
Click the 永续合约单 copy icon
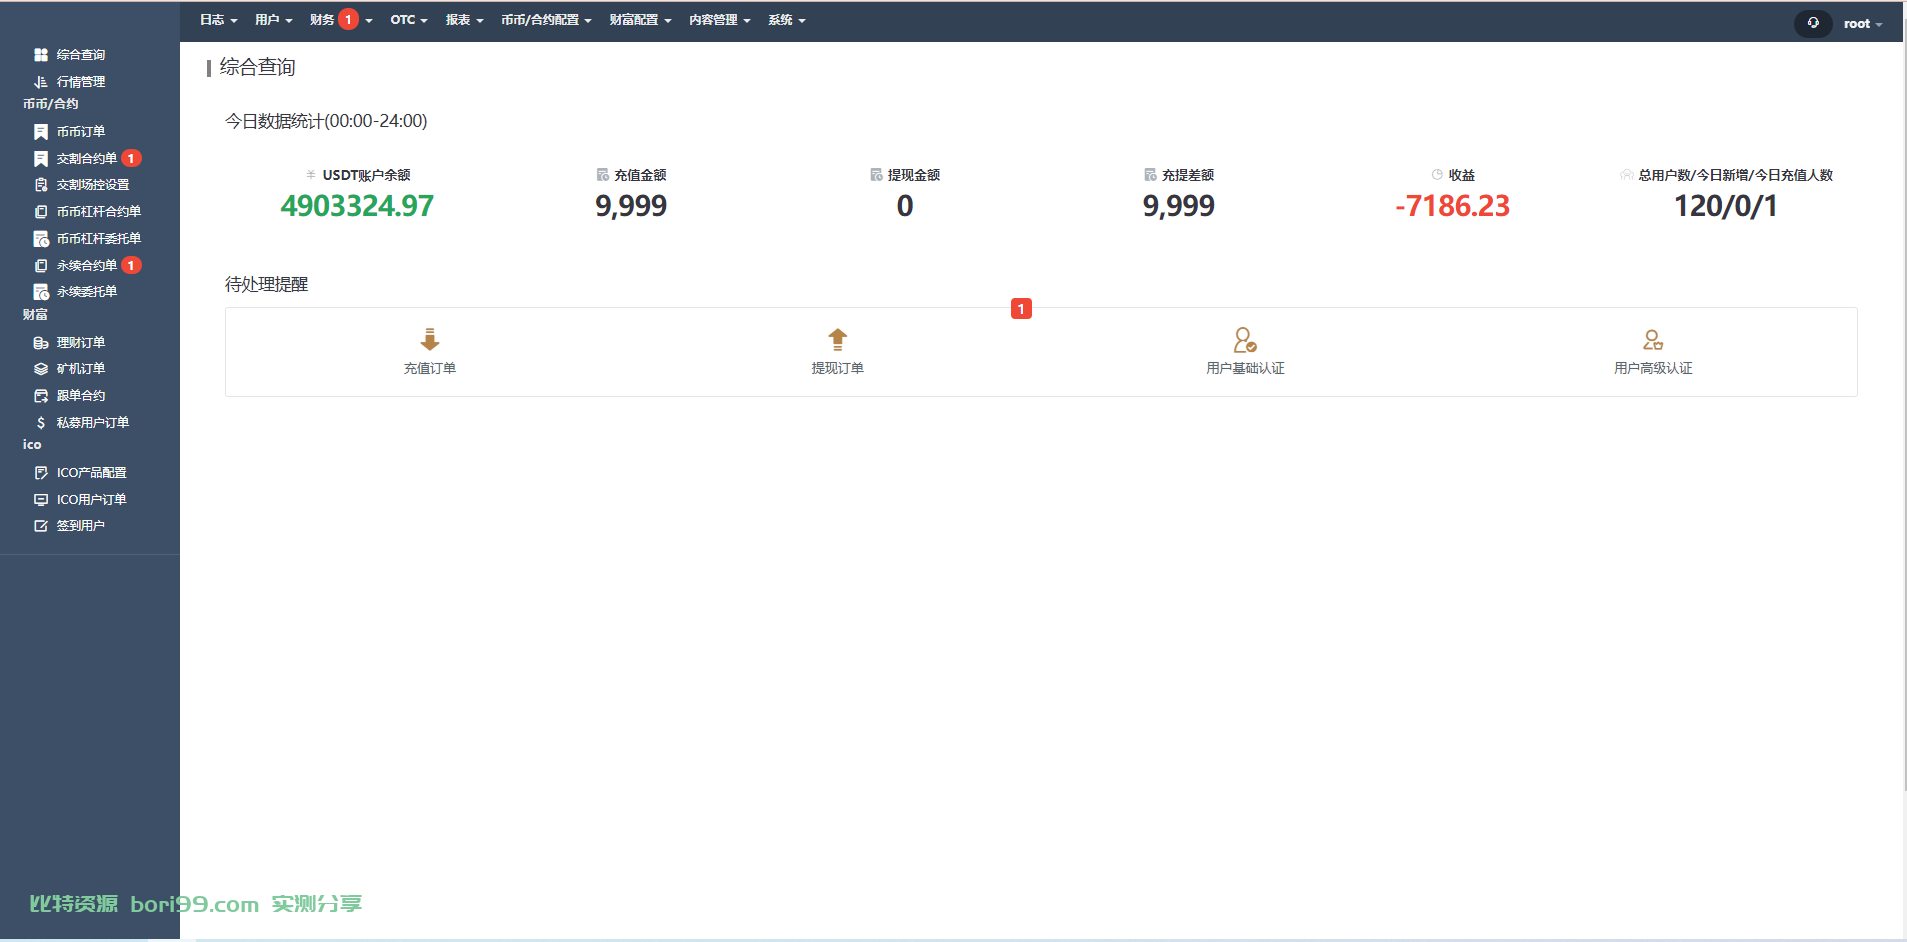41,266
